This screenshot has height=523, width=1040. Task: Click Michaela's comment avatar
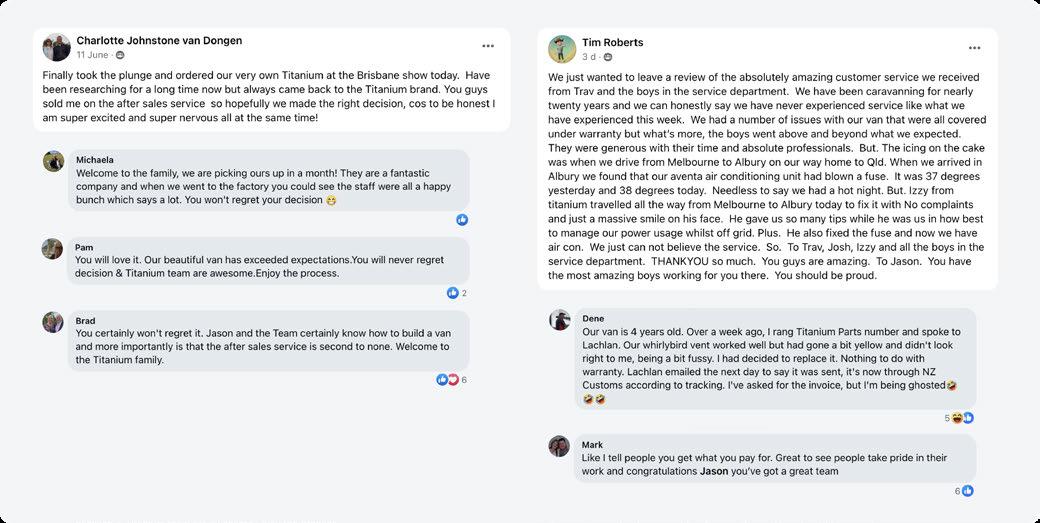(54, 161)
